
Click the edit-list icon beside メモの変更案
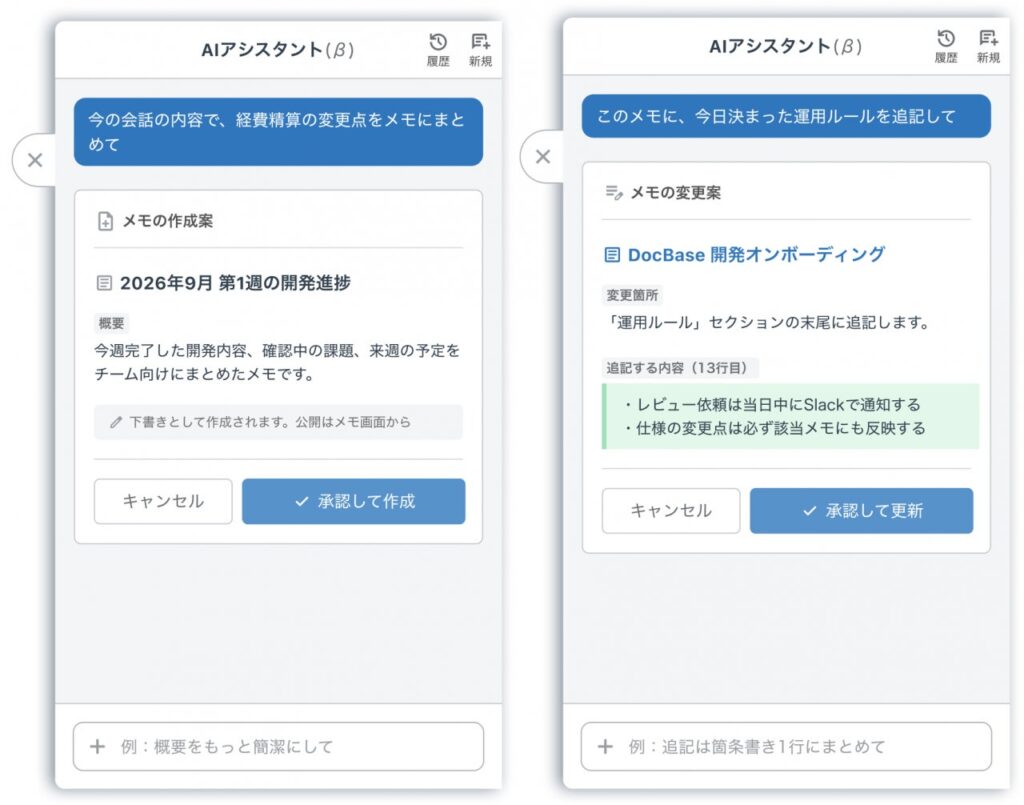(614, 193)
